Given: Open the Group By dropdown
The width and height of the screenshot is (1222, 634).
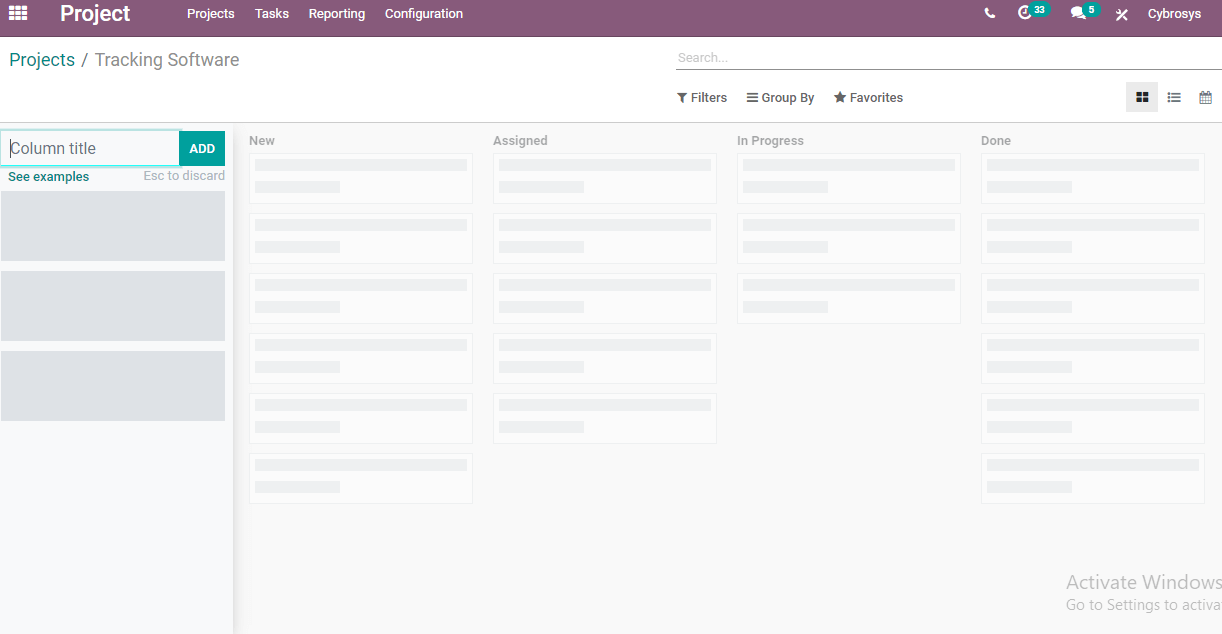Looking at the screenshot, I should [780, 98].
